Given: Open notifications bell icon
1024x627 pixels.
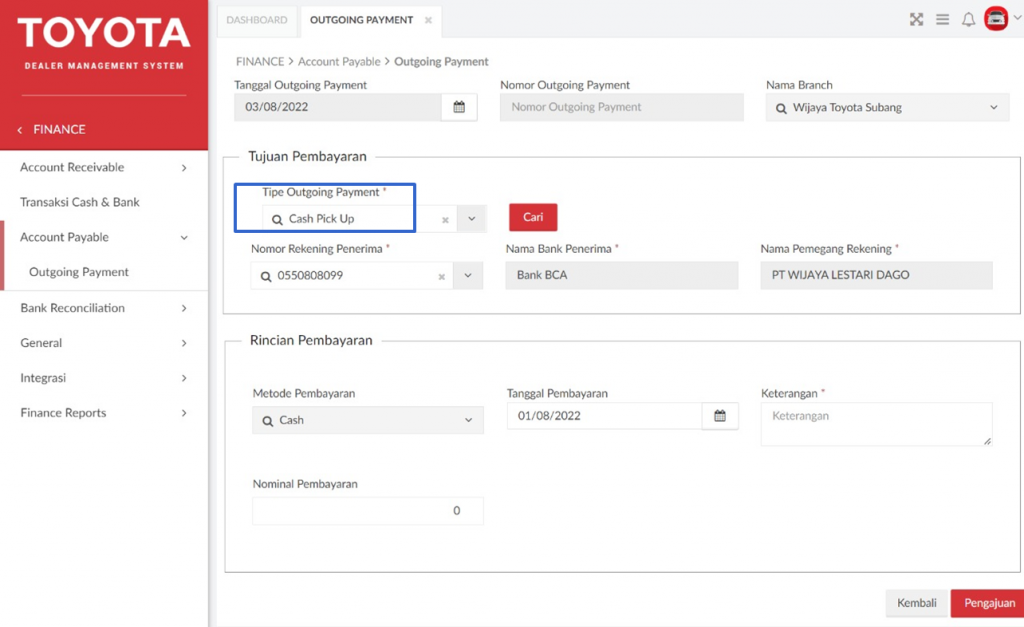Looking at the screenshot, I should pyautogui.click(x=968, y=20).
